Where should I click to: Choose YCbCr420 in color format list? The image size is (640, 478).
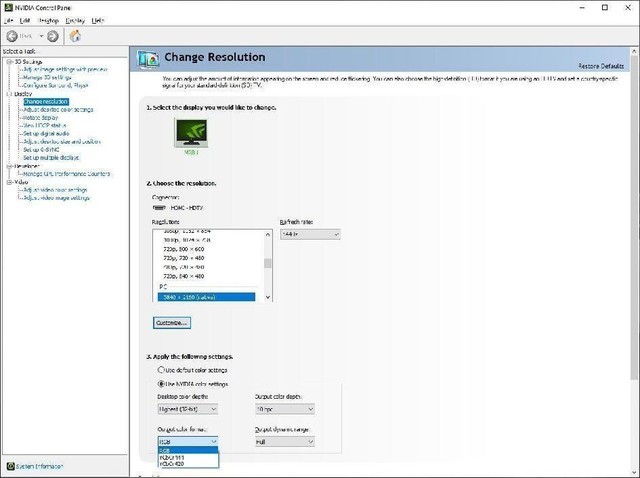click(188, 464)
